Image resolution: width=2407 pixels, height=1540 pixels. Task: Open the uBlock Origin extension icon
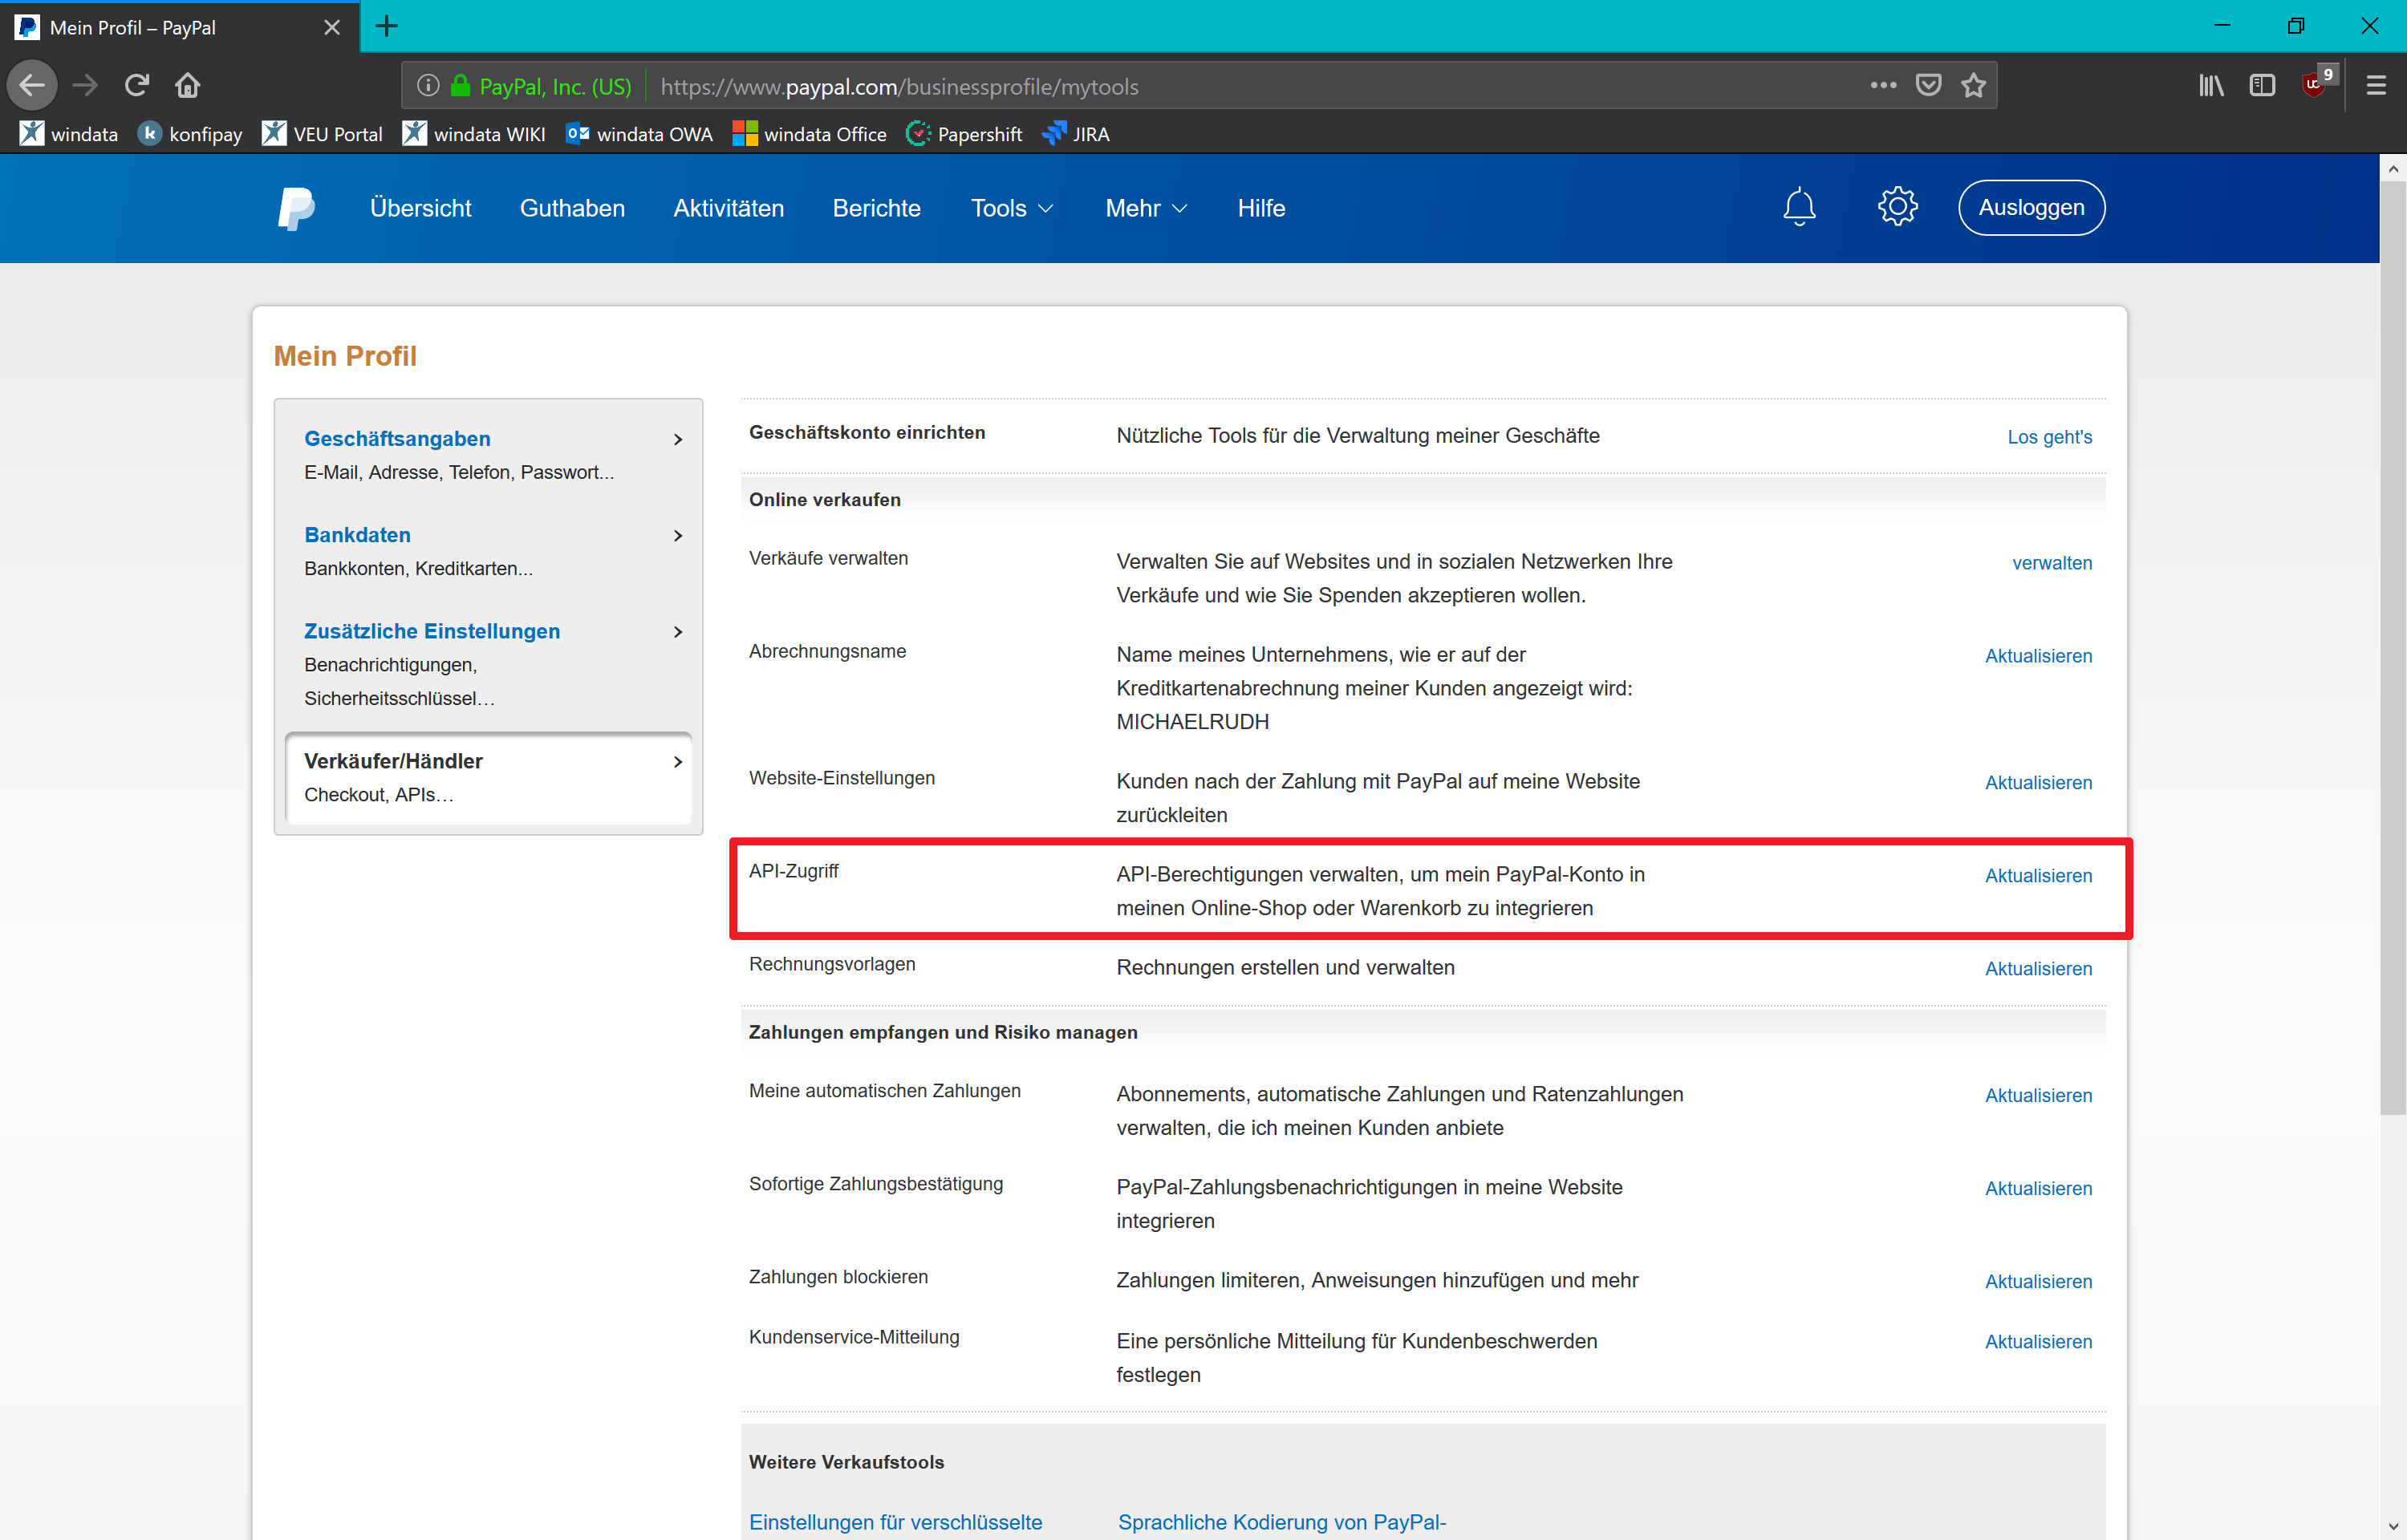click(x=2318, y=82)
